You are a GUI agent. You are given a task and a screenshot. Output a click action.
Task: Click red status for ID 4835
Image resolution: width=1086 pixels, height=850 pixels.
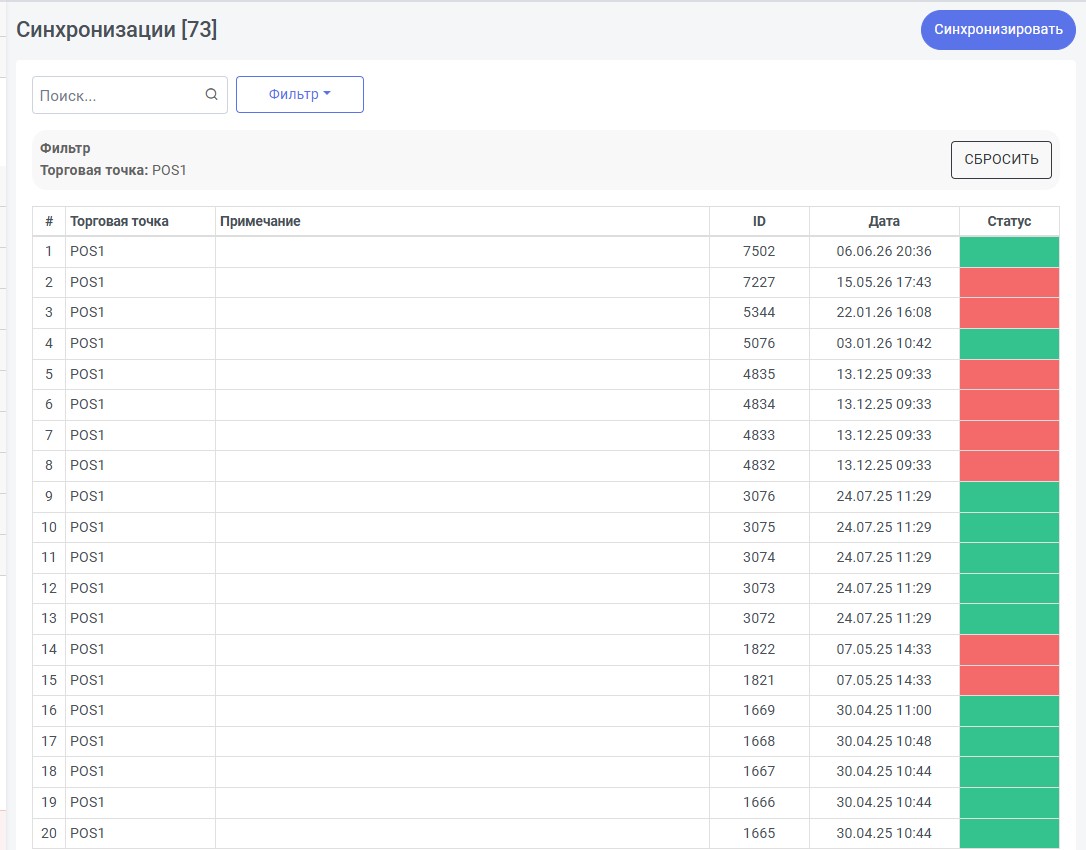click(1009, 374)
